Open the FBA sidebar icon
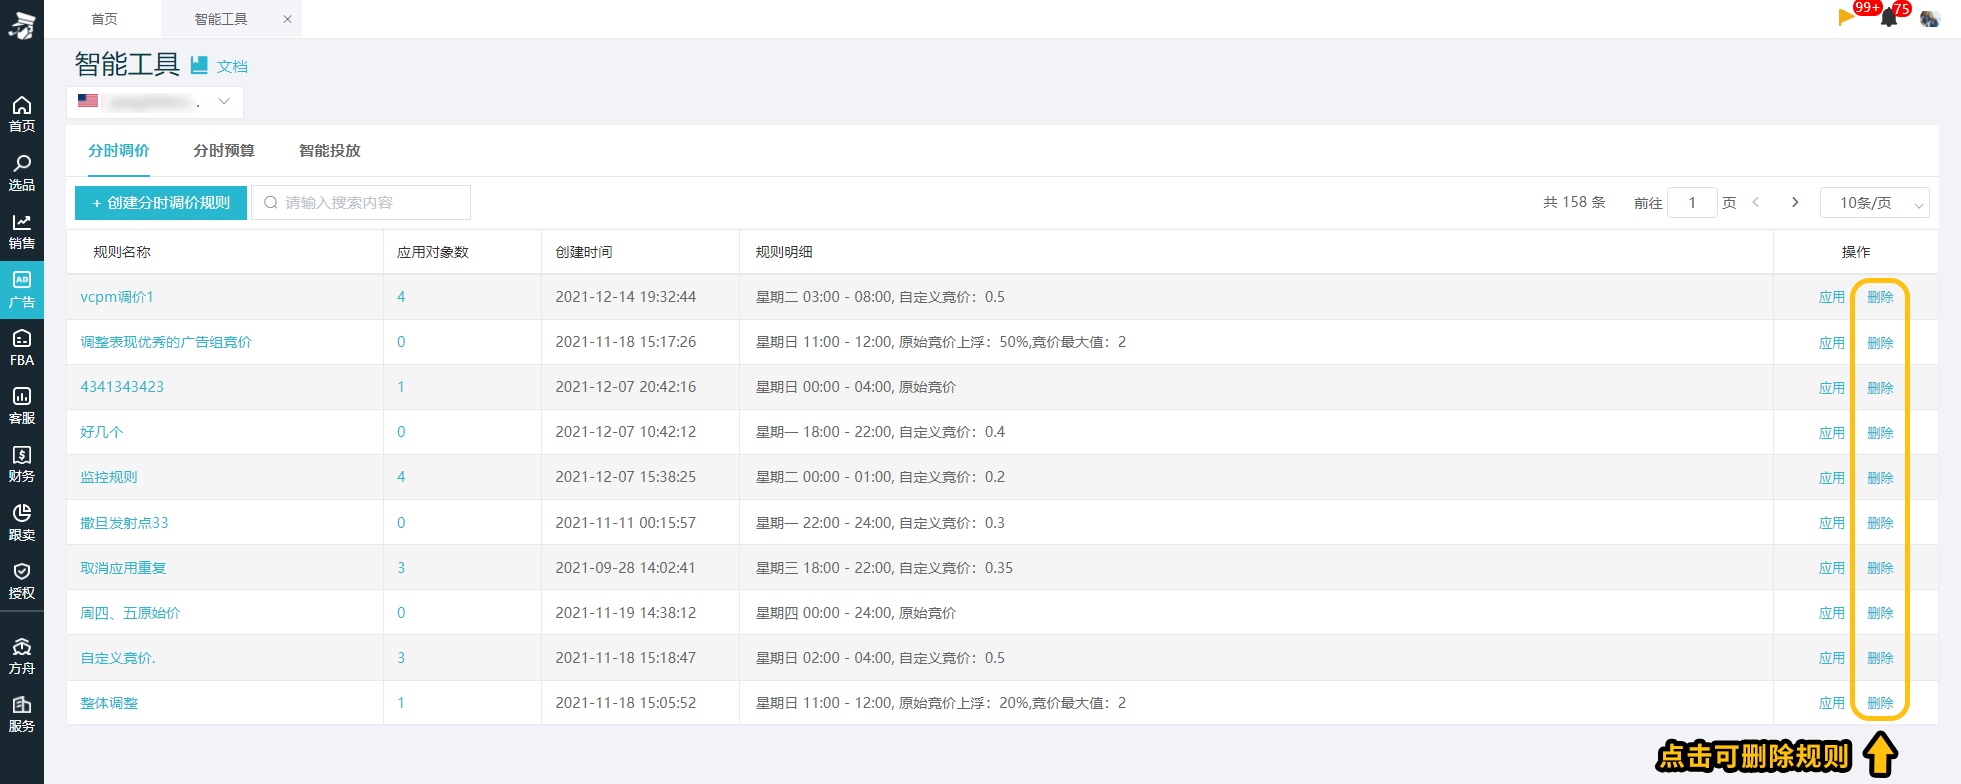This screenshot has width=1961, height=784. 22,347
